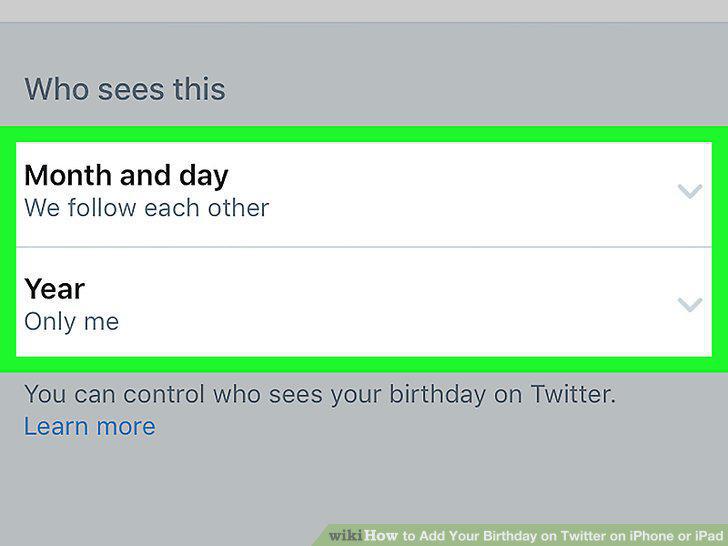Tap the birthday visibility description text
This screenshot has width=728, height=546.
point(320,394)
